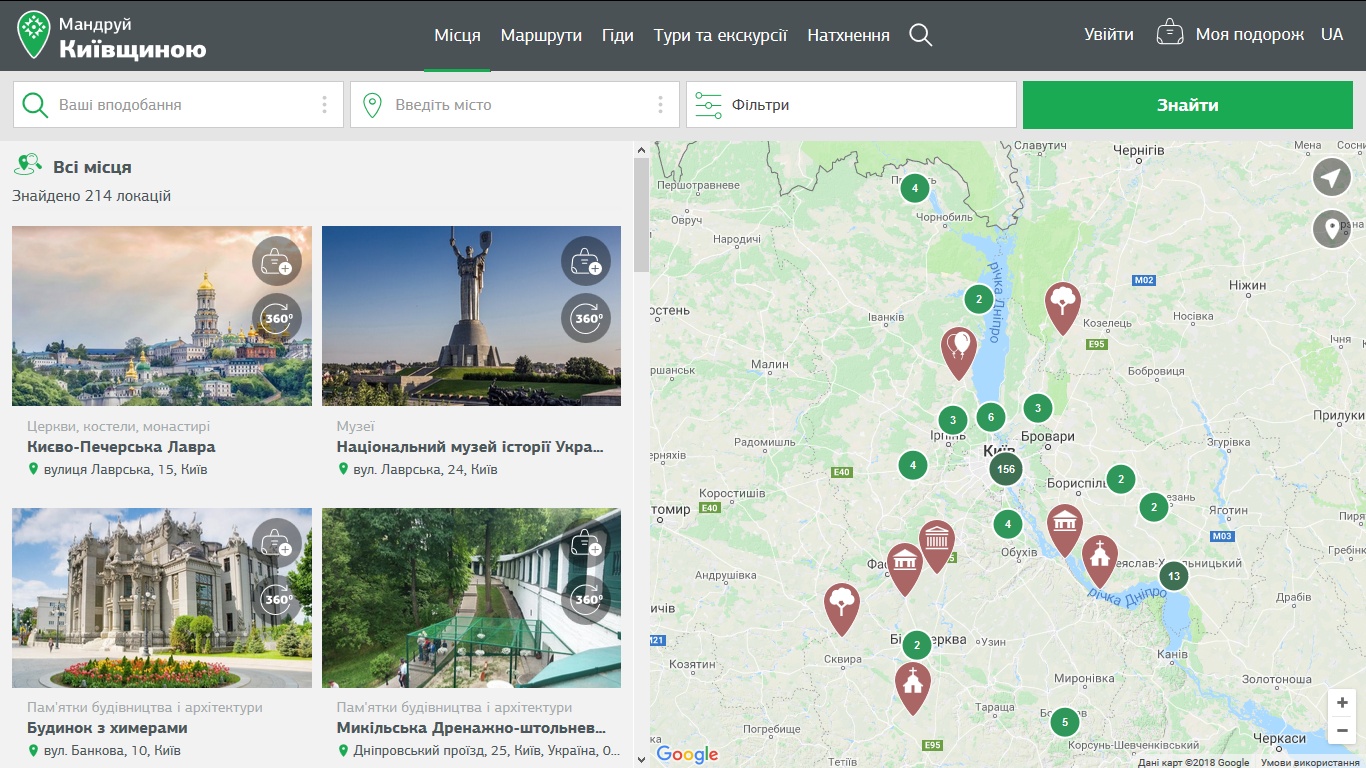Screen dimensions: 1366x768
Task: Open the Моя подорож link
Action: click(x=1250, y=35)
